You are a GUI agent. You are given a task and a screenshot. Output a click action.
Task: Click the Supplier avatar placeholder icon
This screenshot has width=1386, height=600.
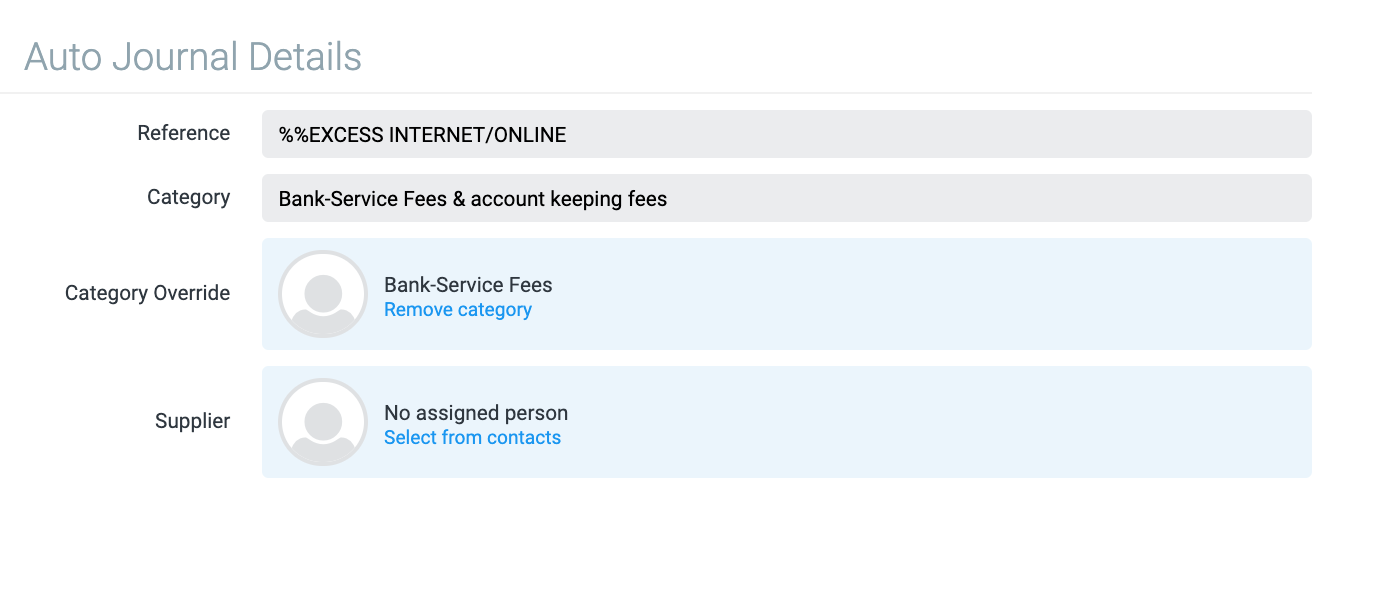click(x=323, y=422)
